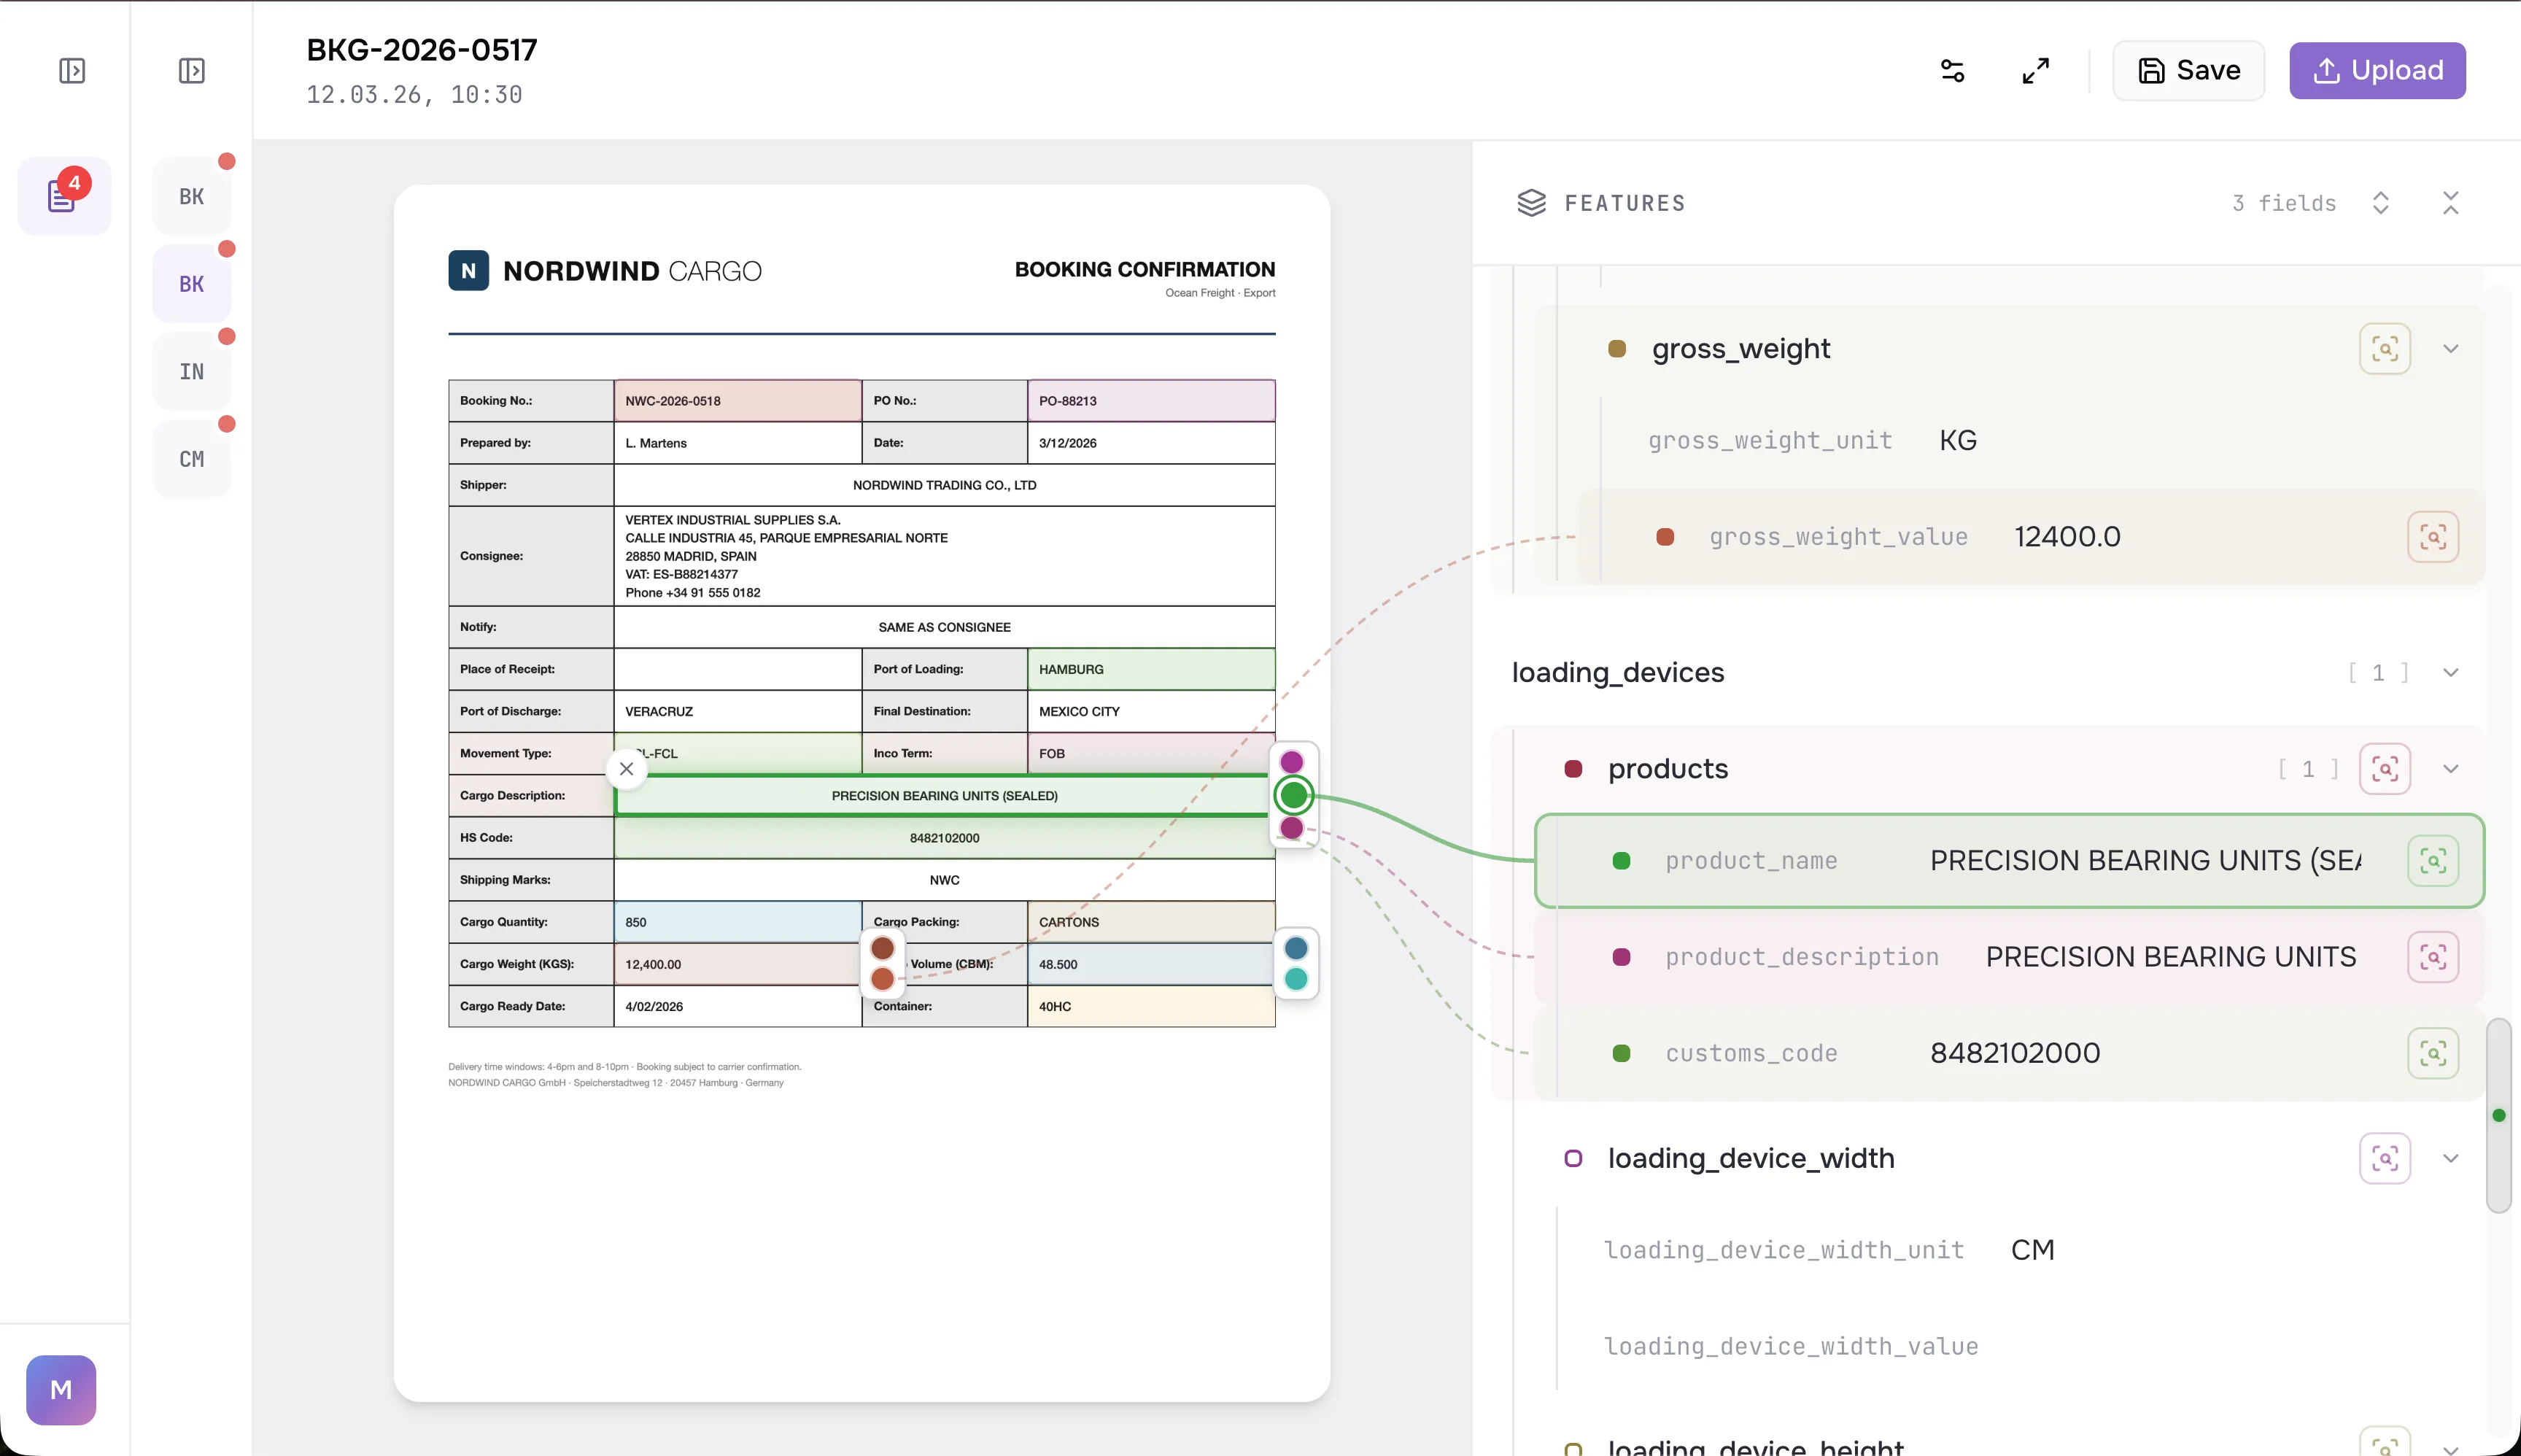Locate gross_weight_value in document
2521x1456 pixels.
2433,537
